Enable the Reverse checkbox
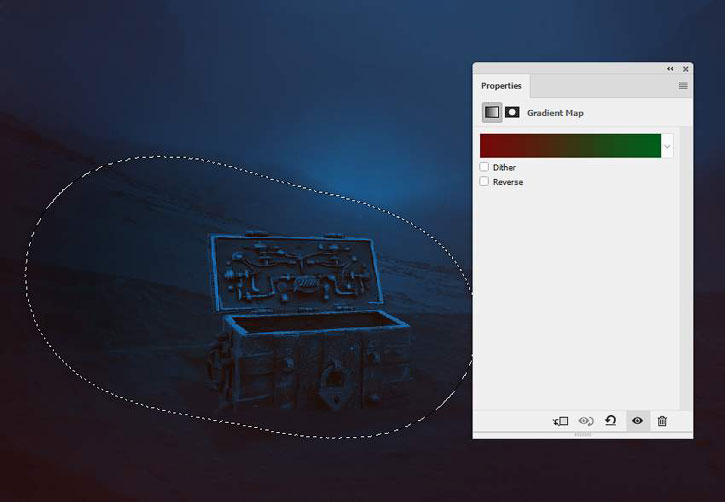Image resolution: width=725 pixels, height=502 pixels. (x=484, y=181)
